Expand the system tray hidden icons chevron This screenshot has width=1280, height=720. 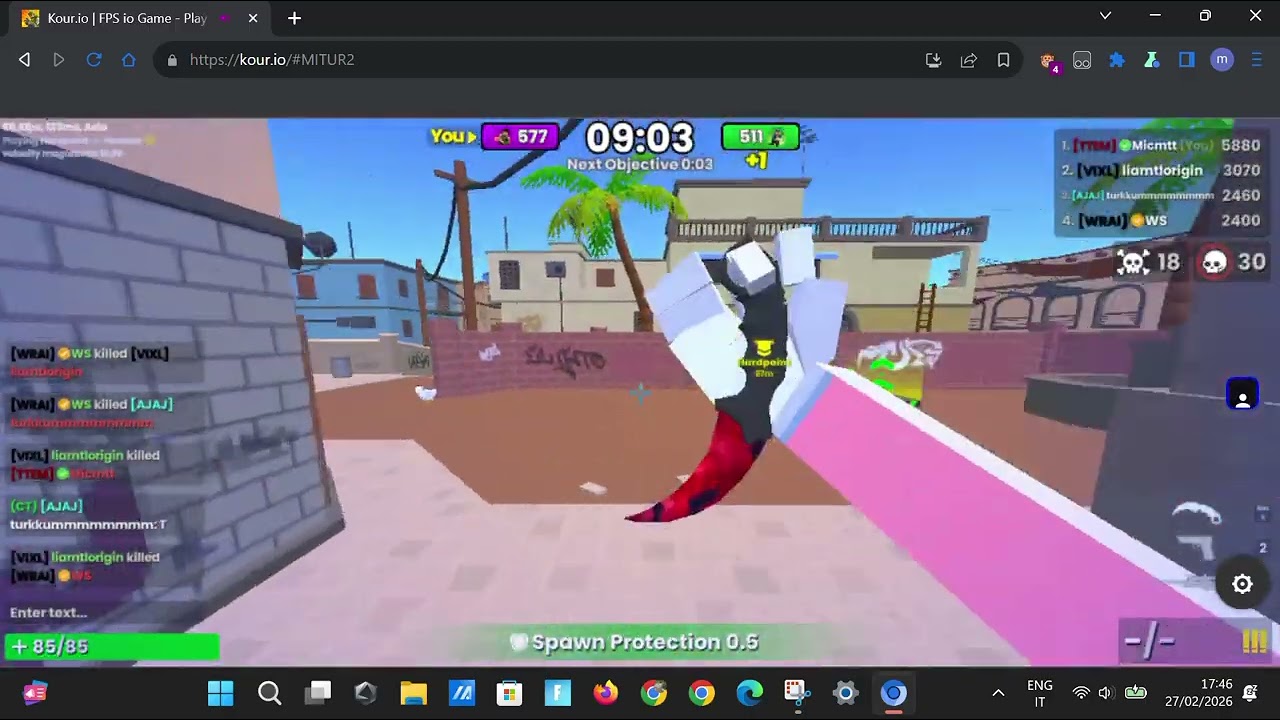(998, 693)
